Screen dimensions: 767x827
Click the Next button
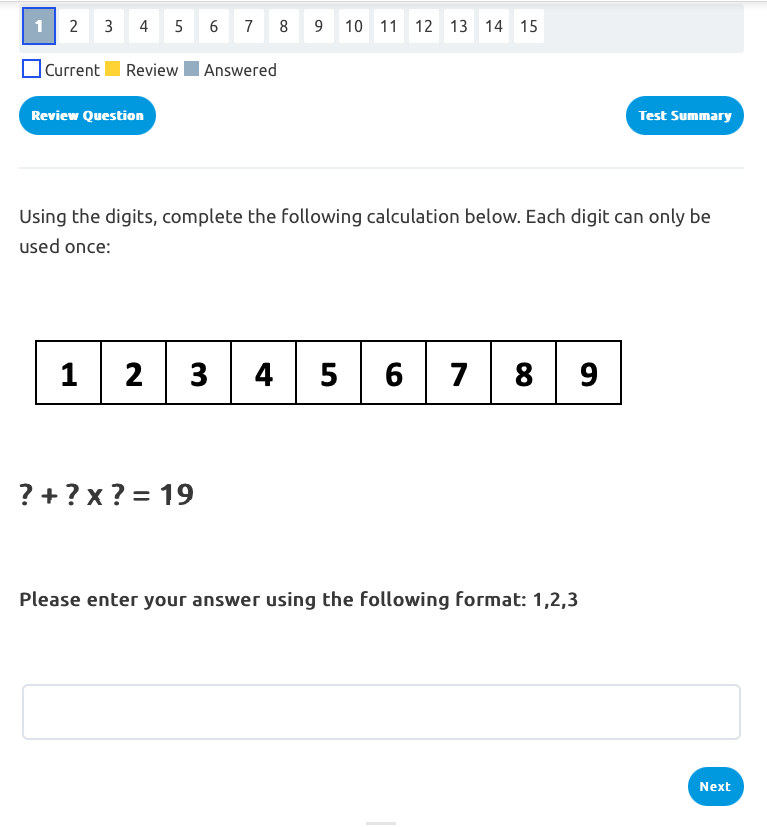(715, 786)
